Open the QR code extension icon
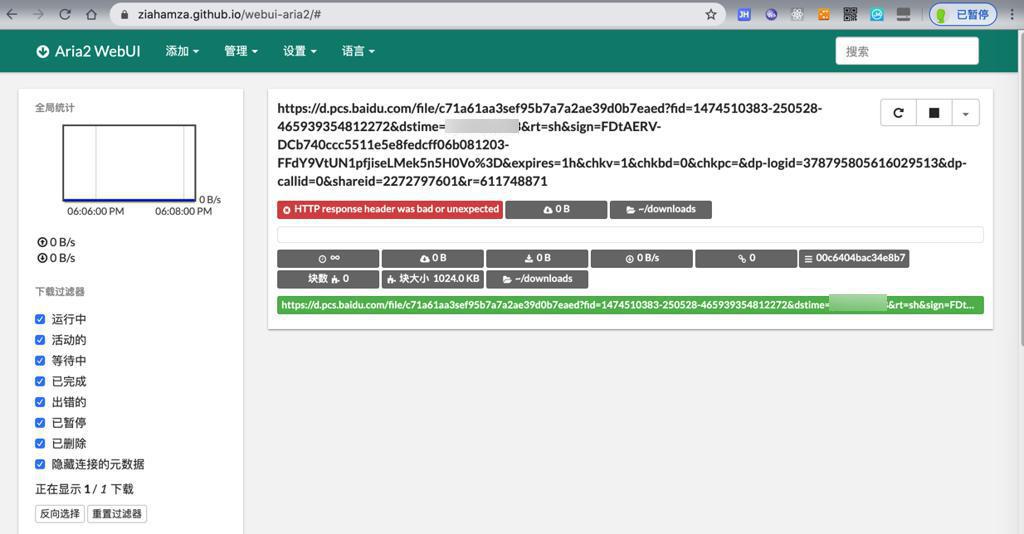The image size is (1024, 534). [850, 14]
